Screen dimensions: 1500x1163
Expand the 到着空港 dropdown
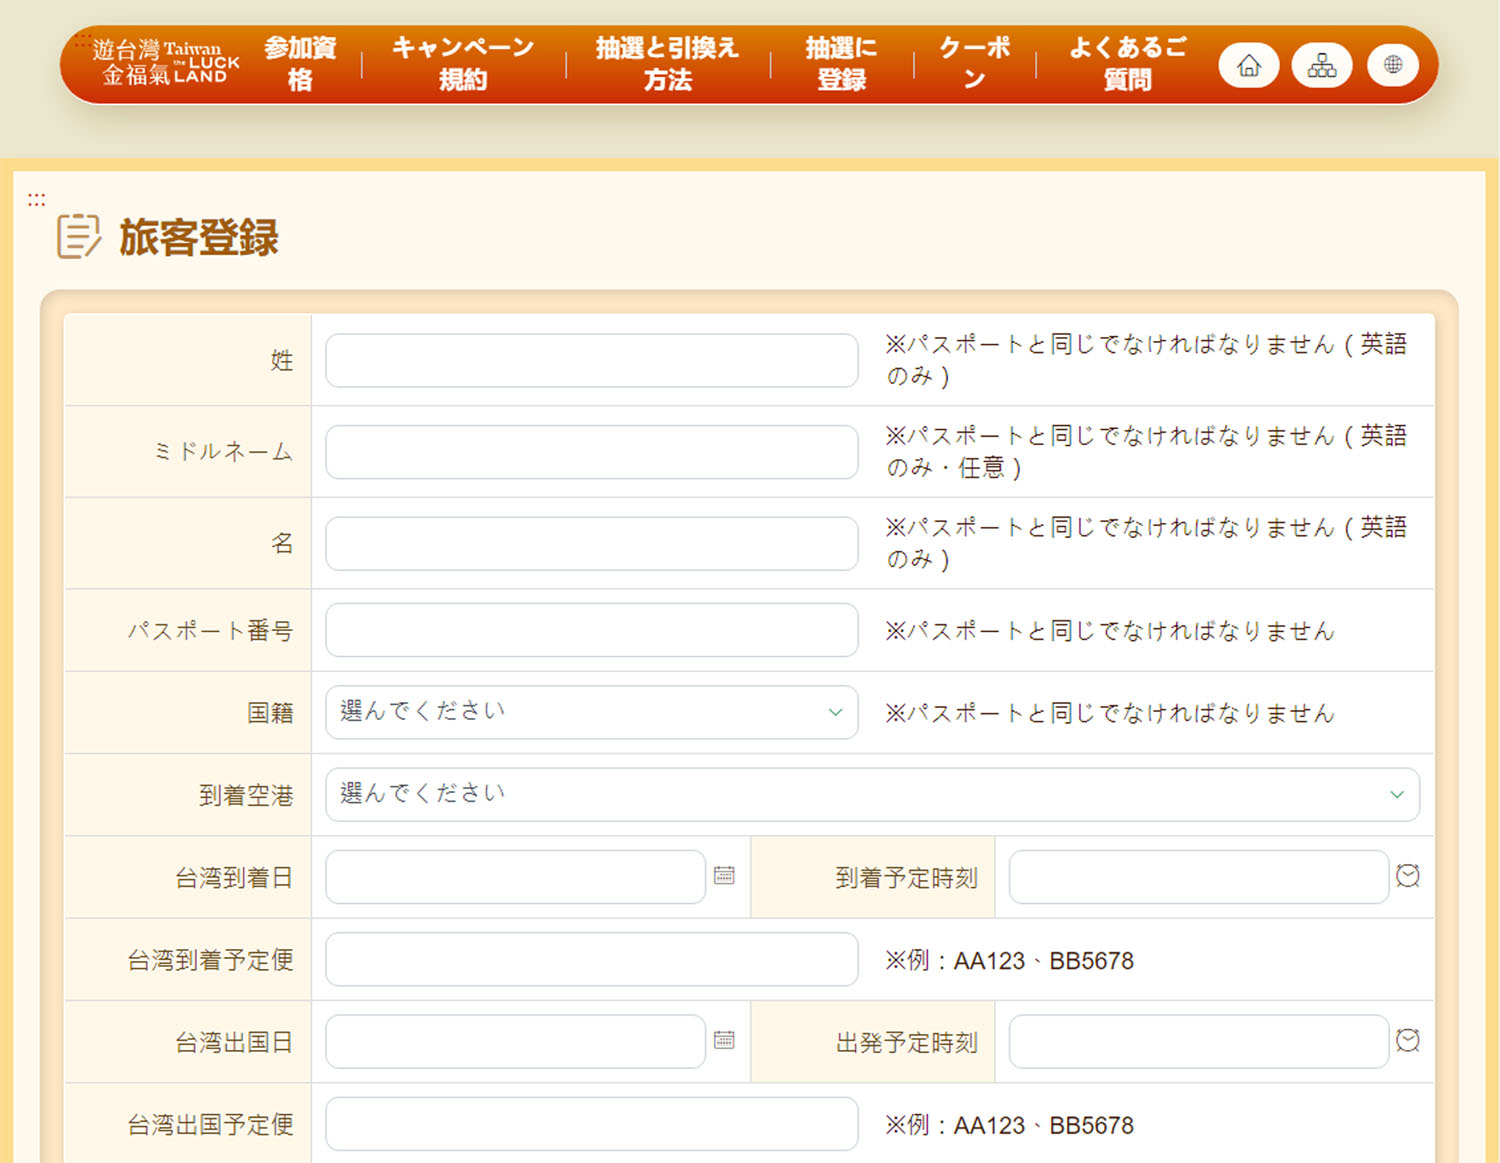(x=871, y=795)
